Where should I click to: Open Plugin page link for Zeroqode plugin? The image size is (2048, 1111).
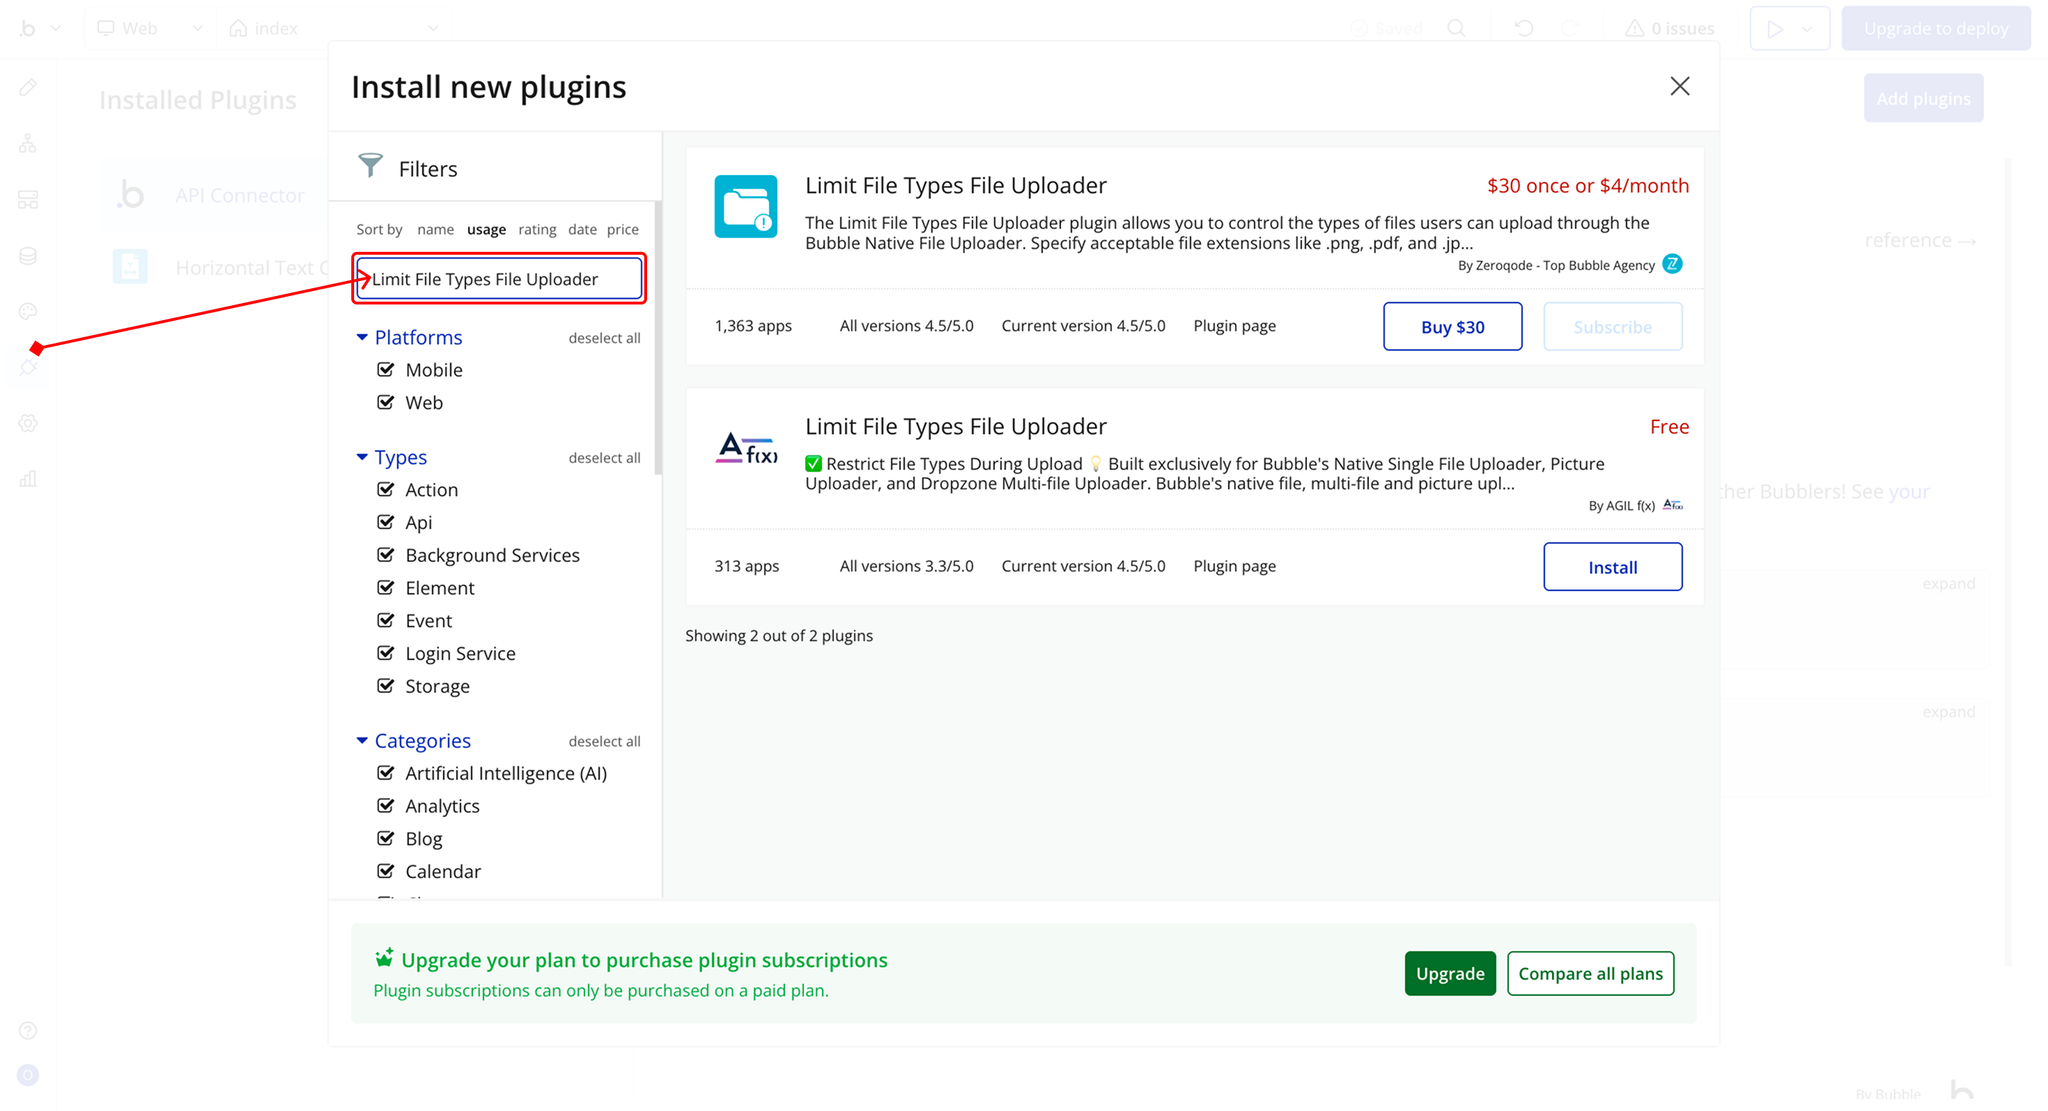(x=1234, y=326)
